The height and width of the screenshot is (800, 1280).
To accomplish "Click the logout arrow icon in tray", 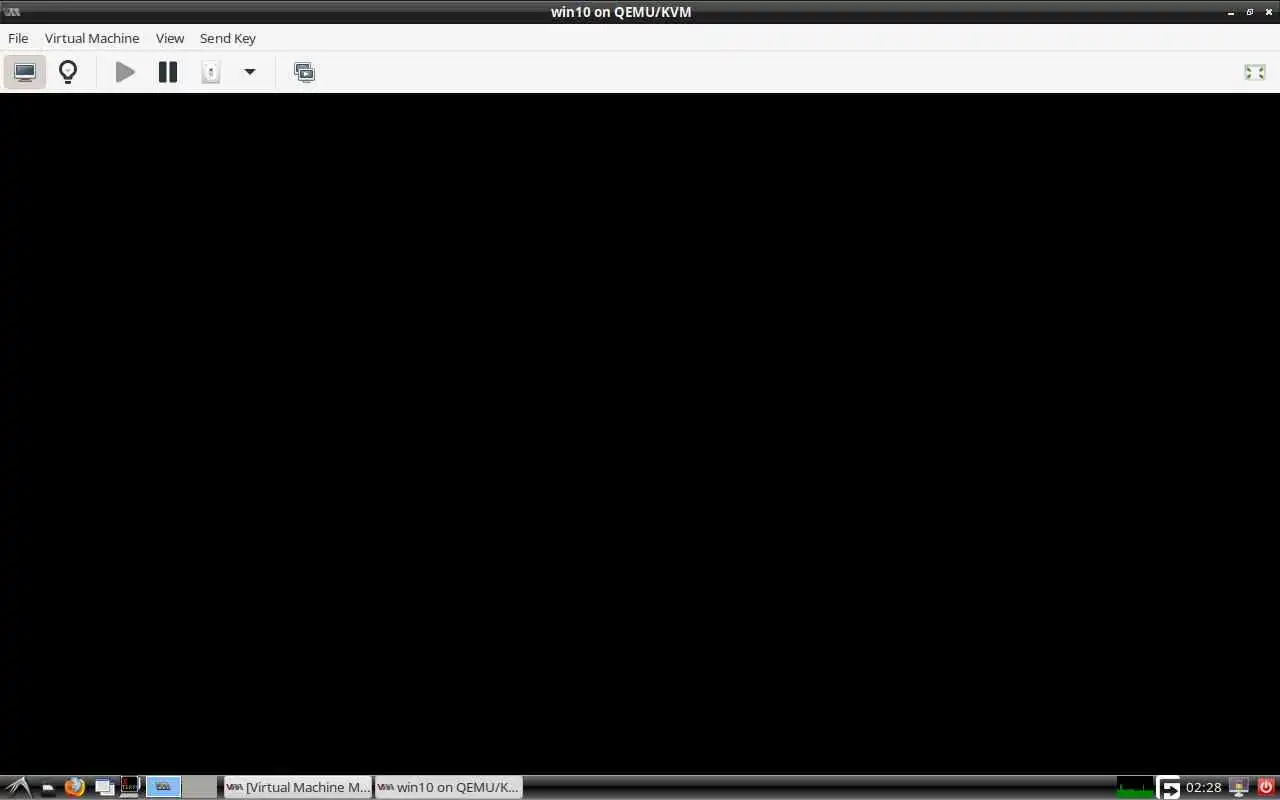I will (1168, 788).
